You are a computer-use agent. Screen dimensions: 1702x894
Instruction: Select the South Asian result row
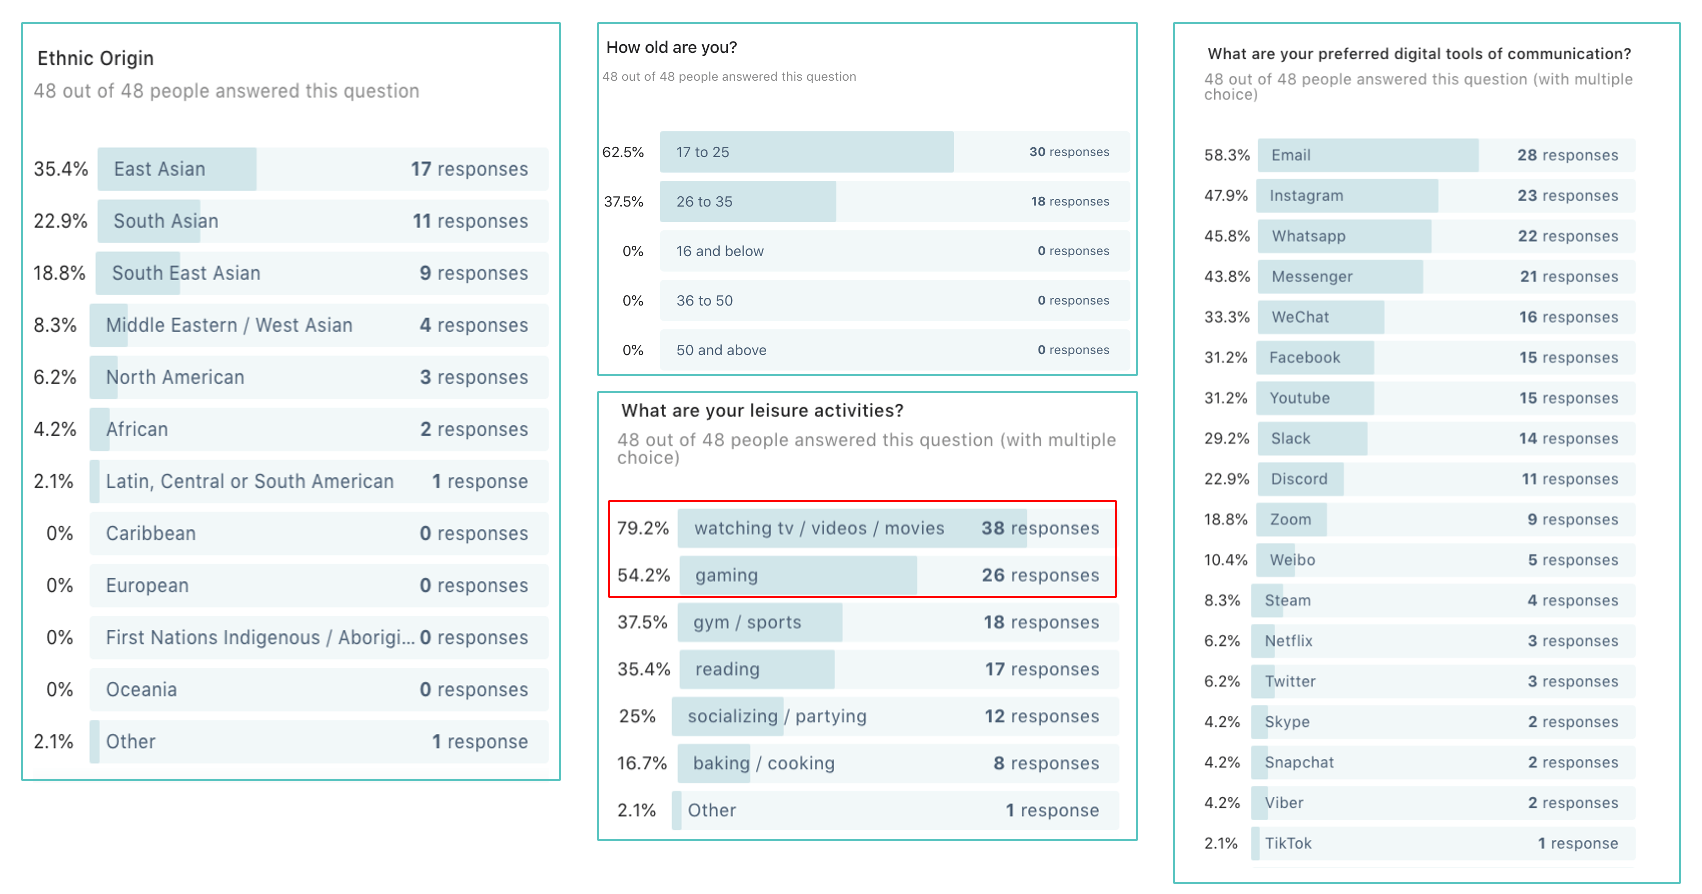(322, 221)
